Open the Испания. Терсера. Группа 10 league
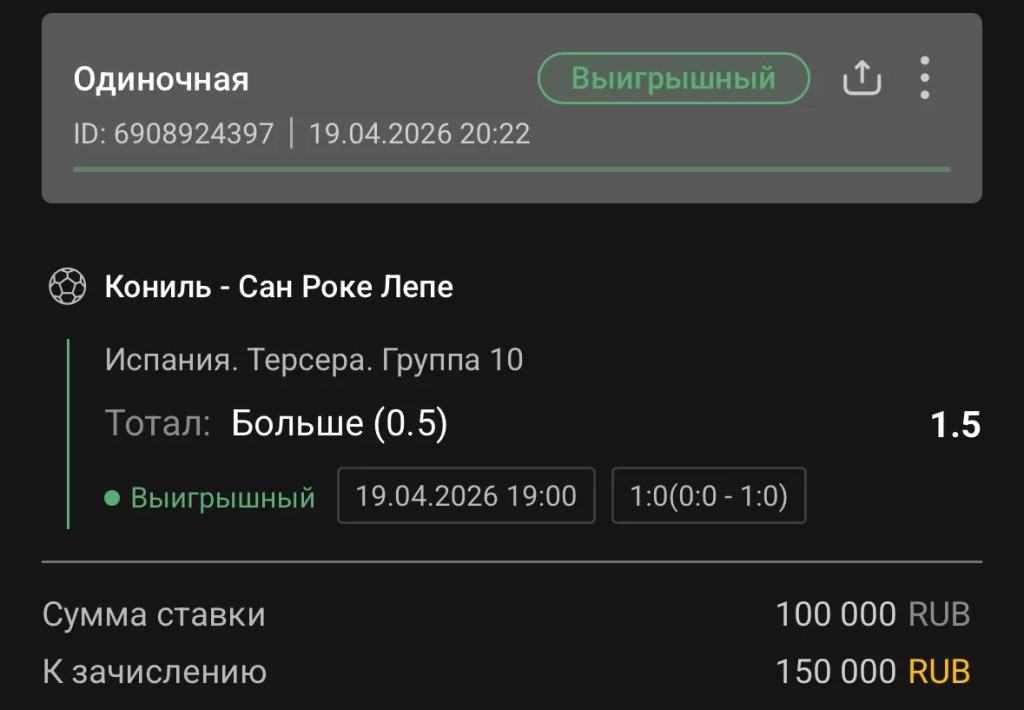 pyautogui.click(x=314, y=360)
